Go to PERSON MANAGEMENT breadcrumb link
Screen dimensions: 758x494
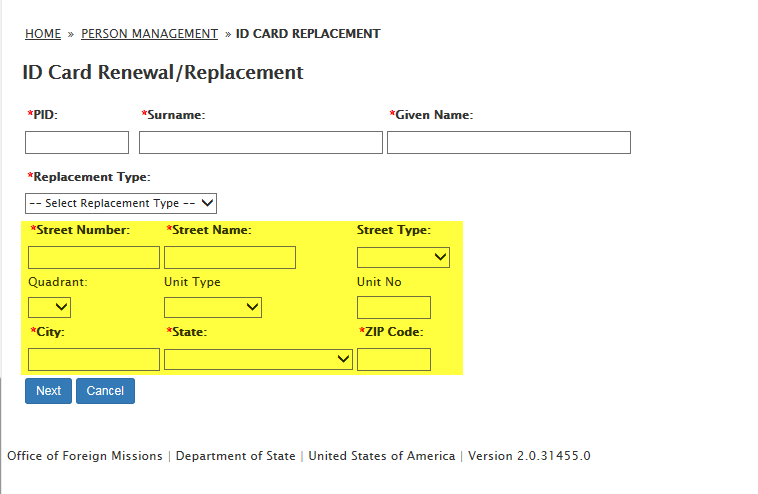(x=149, y=34)
